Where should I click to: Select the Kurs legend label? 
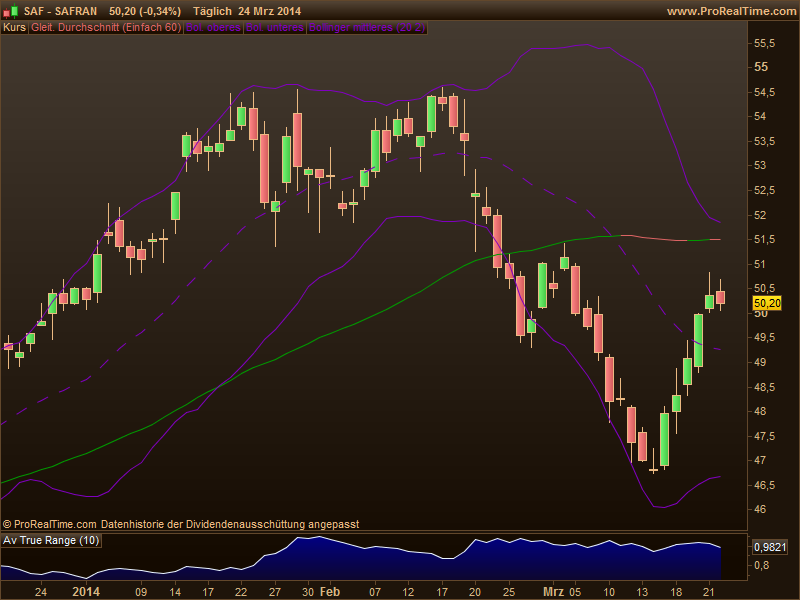14,28
